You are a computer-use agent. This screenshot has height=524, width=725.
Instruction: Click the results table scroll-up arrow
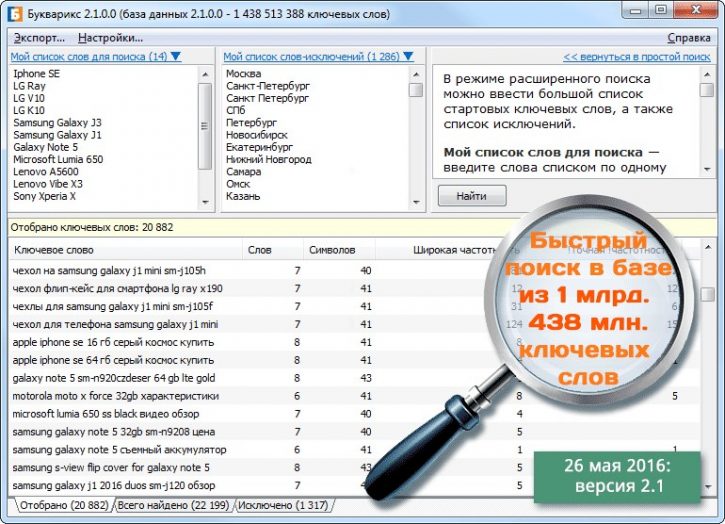tap(708, 248)
